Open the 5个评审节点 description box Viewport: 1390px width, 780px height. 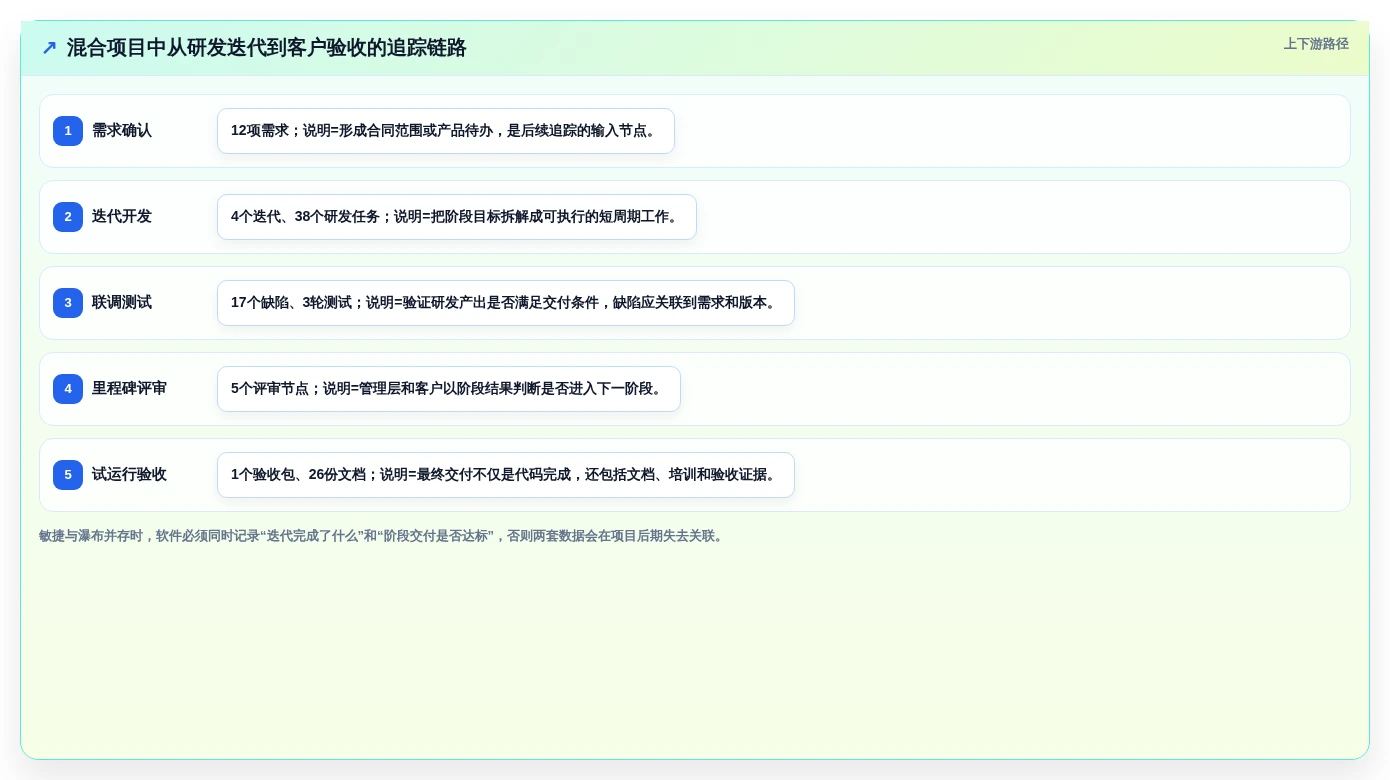[449, 389]
